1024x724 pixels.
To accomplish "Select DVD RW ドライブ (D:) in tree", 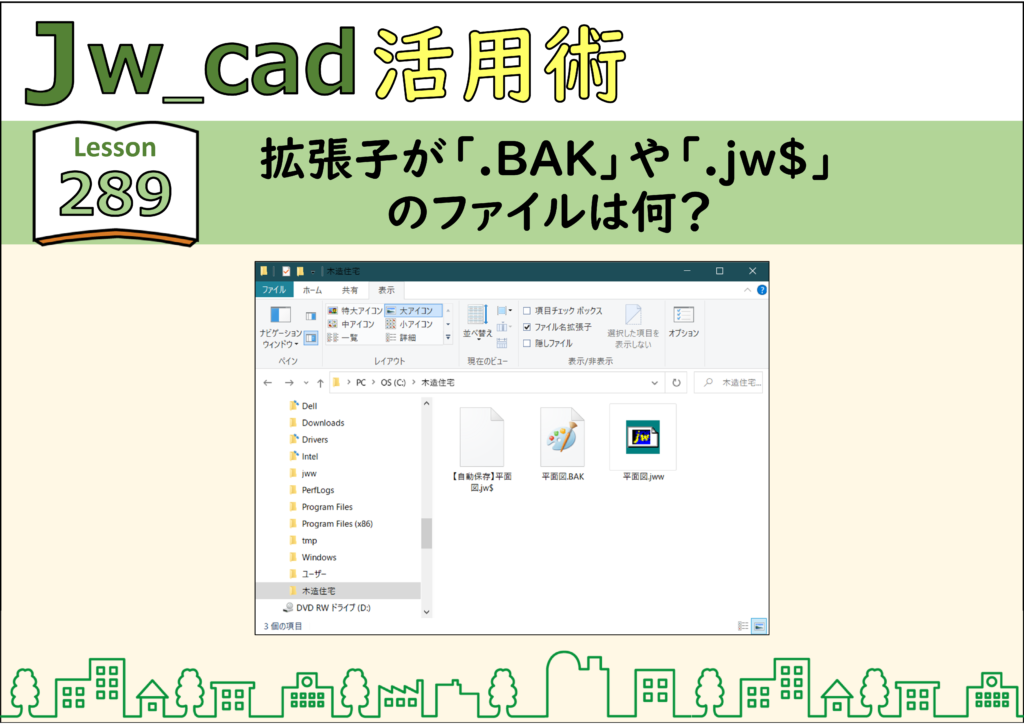I will tap(333, 608).
